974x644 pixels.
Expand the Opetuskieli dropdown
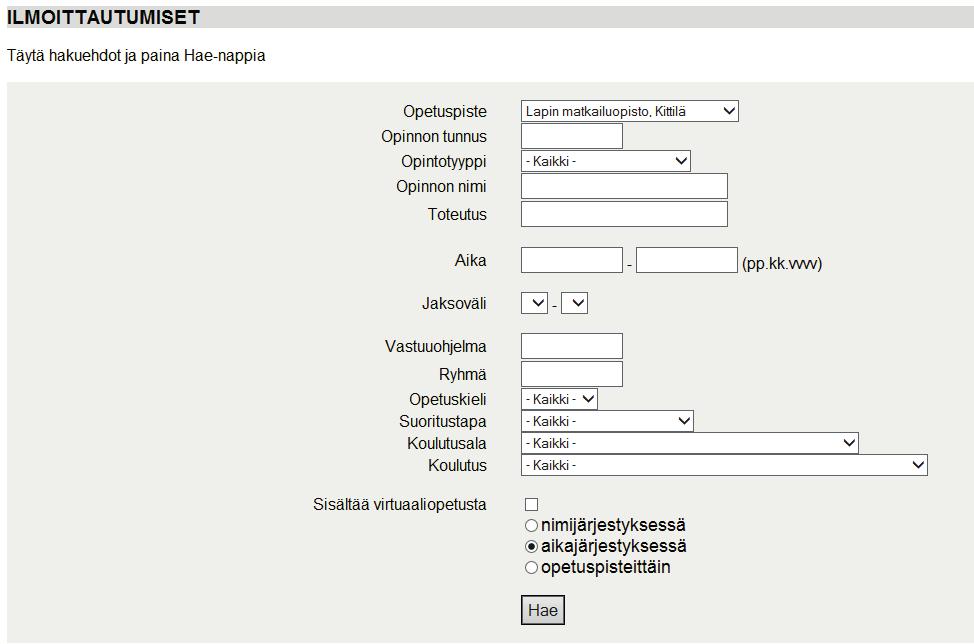559,399
